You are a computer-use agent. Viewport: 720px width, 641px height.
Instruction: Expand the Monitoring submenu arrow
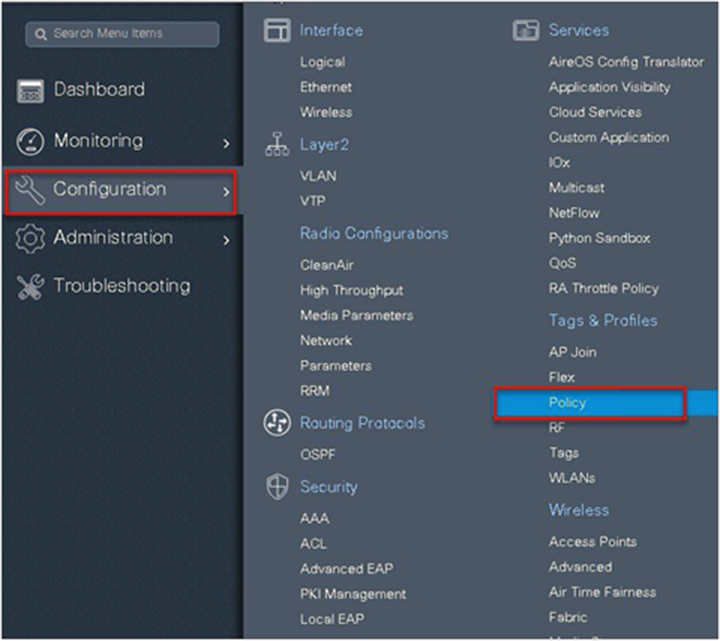(227, 142)
